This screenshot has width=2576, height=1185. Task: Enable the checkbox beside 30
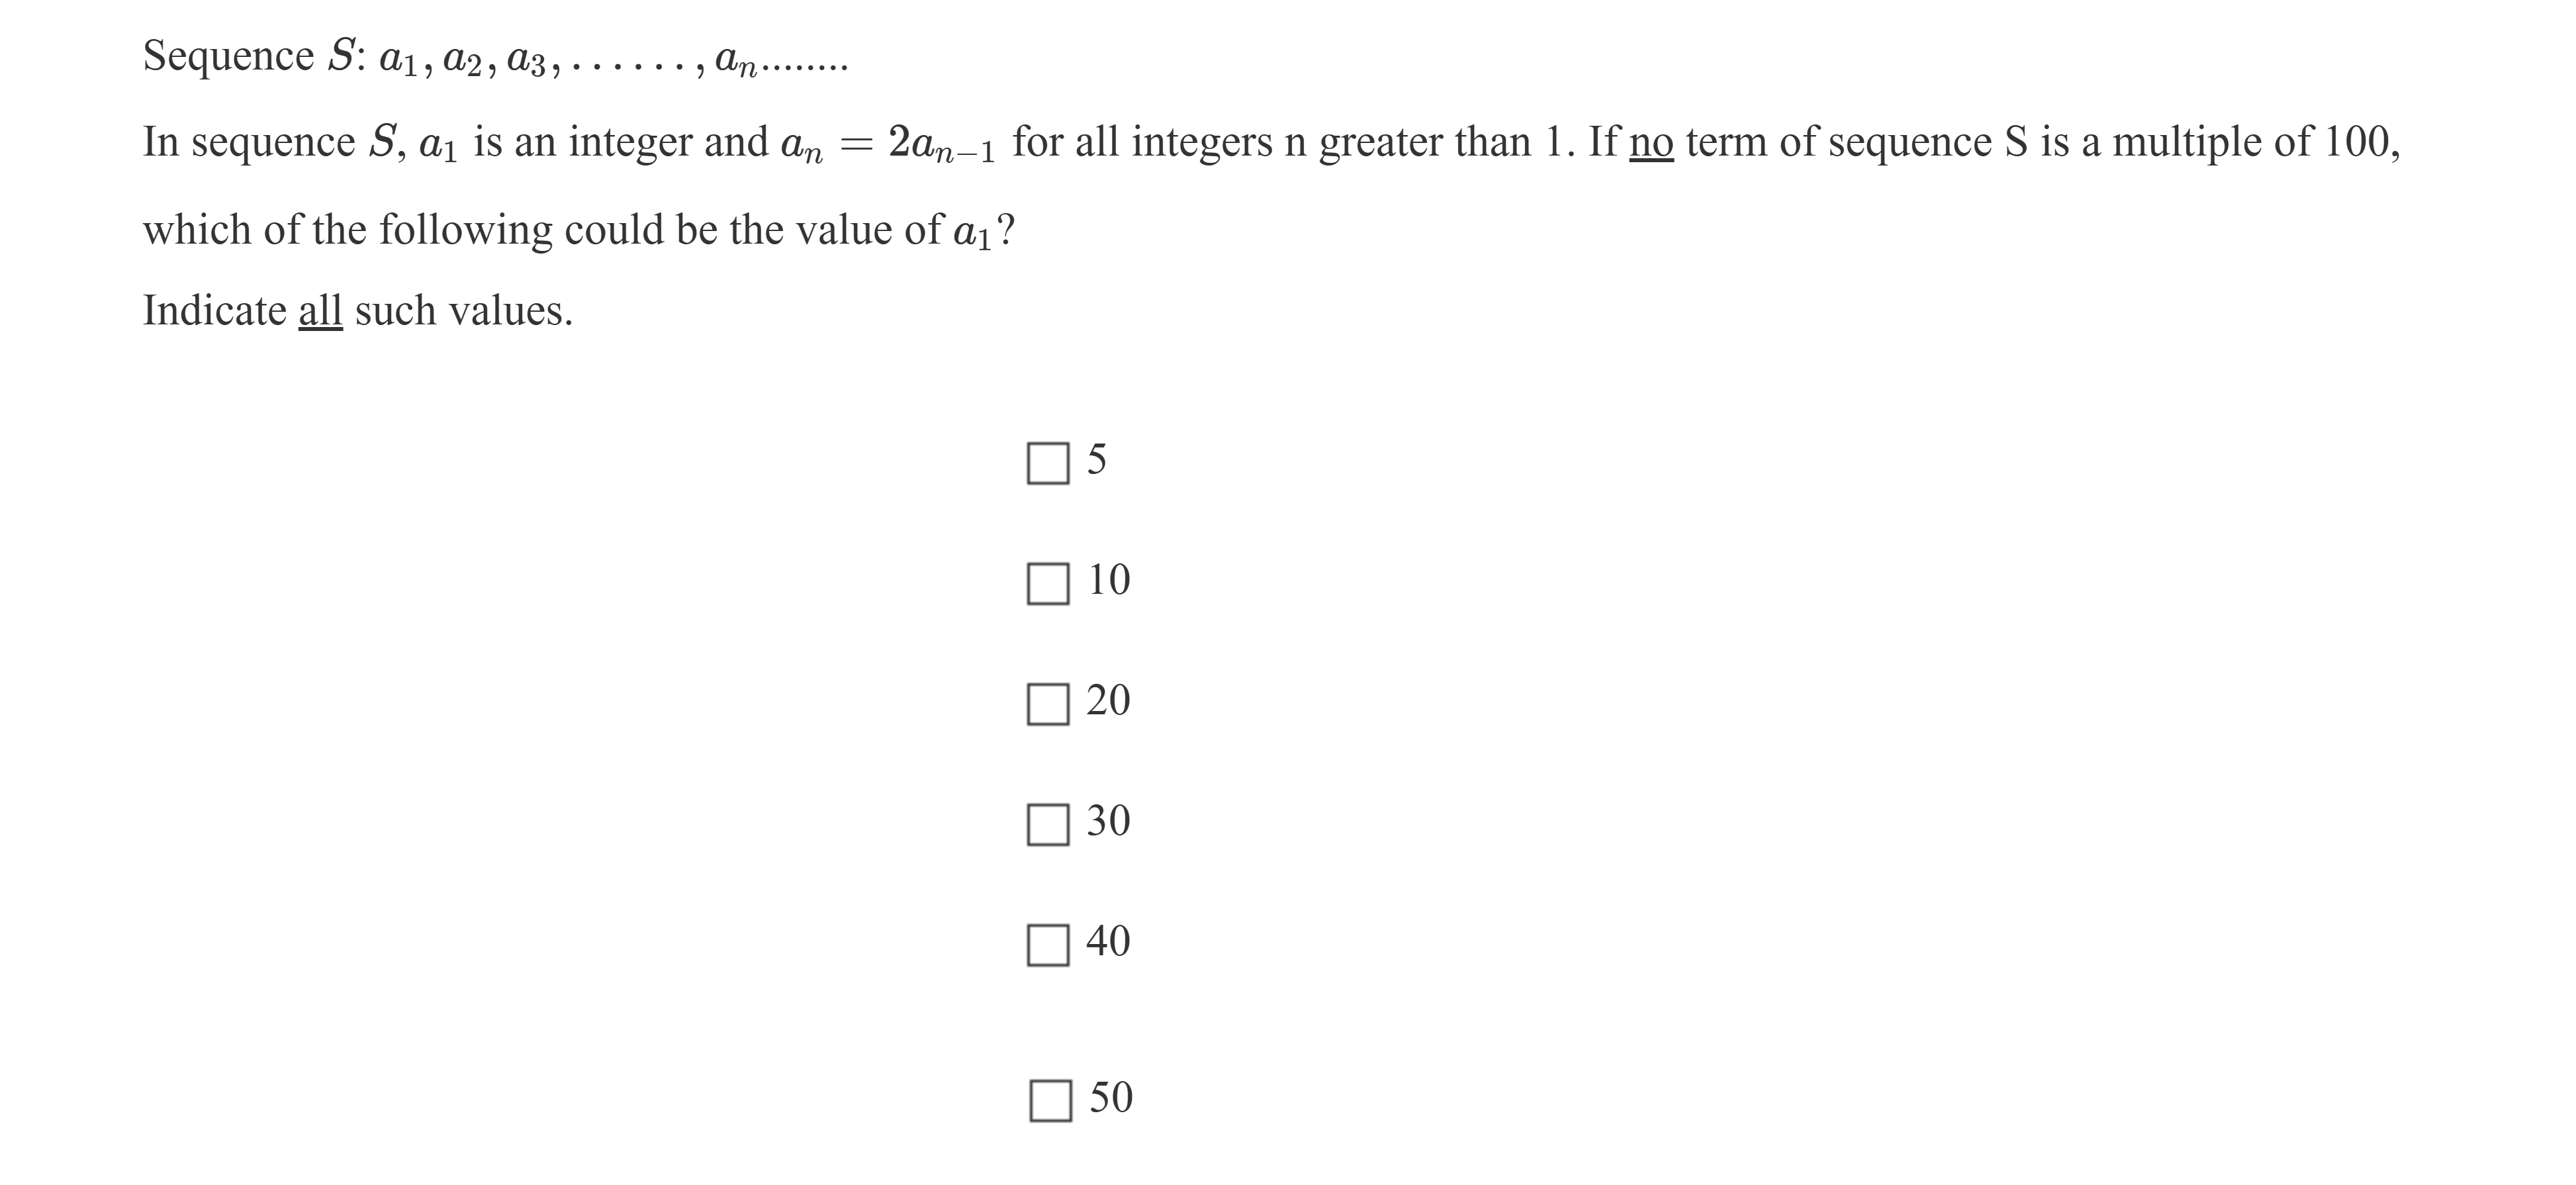coord(1048,824)
